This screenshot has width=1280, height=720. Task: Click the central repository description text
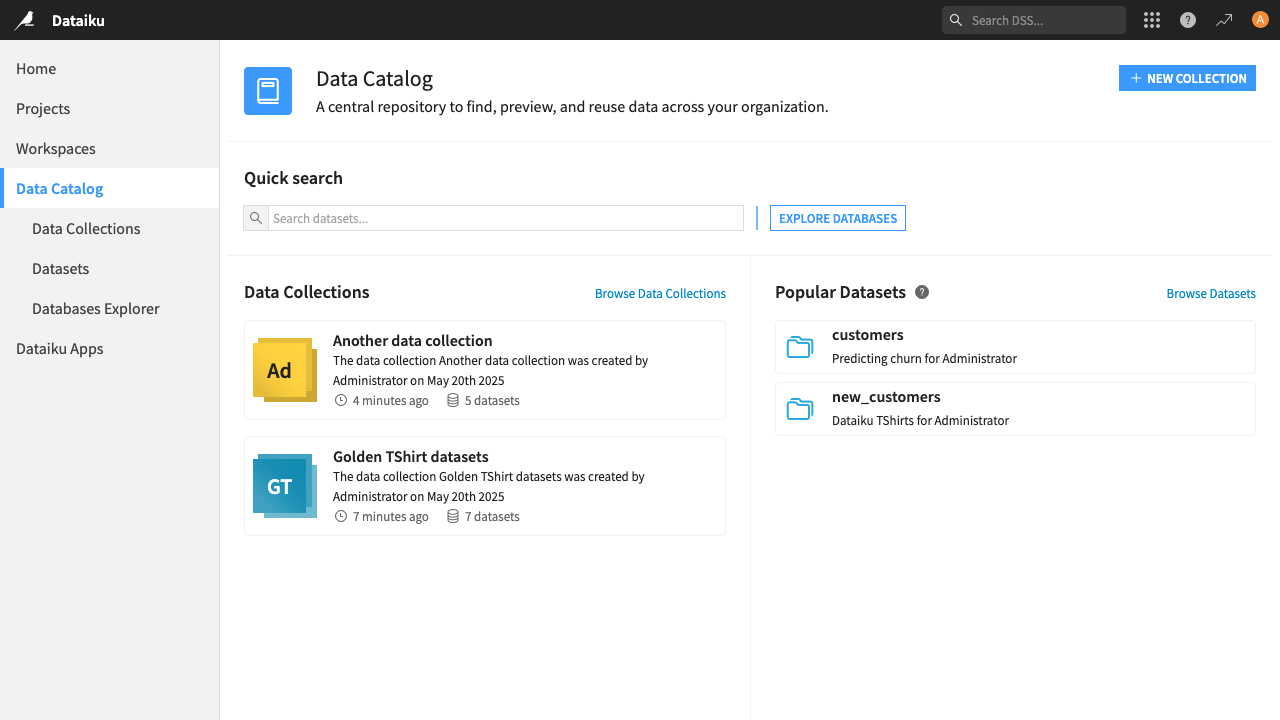[572, 106]
